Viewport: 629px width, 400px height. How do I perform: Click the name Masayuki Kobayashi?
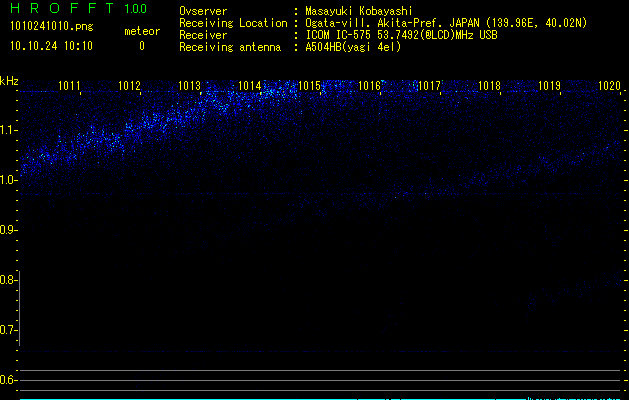tap(359, 11)
